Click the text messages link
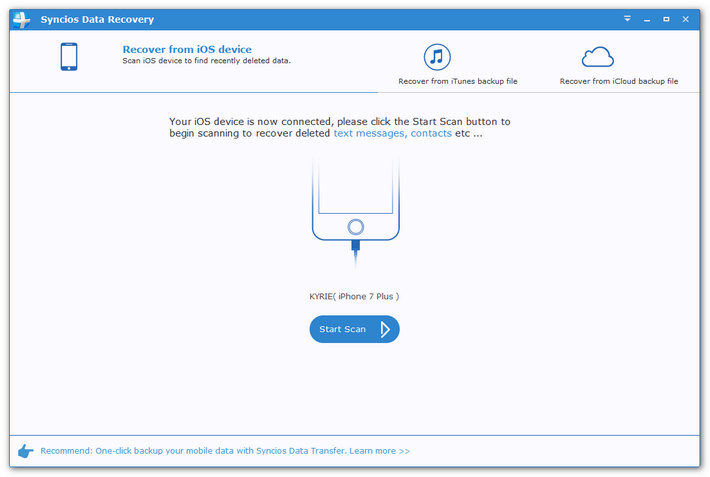Screen dimensions: 710x477 pyautogui.click(x=370, y=133)
